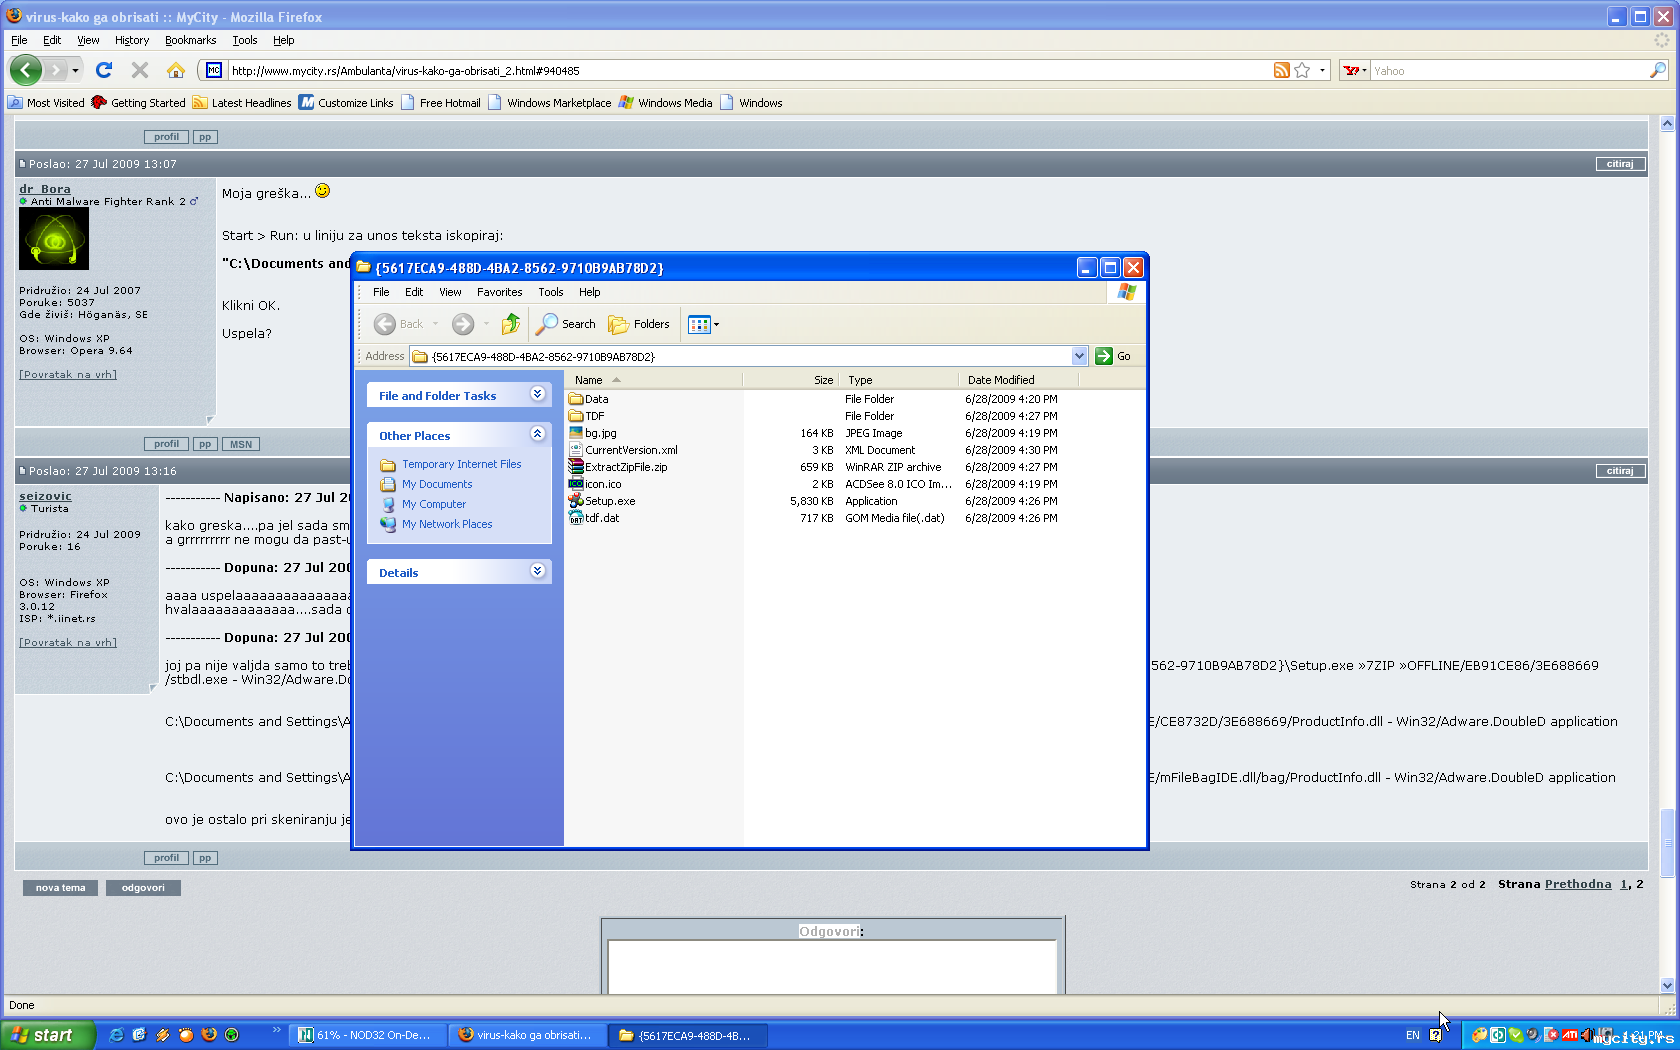Click the dr_Bora username link
Image resolution: width=1680 pixels, height=1050 pixels.
(x=45, y=189)
